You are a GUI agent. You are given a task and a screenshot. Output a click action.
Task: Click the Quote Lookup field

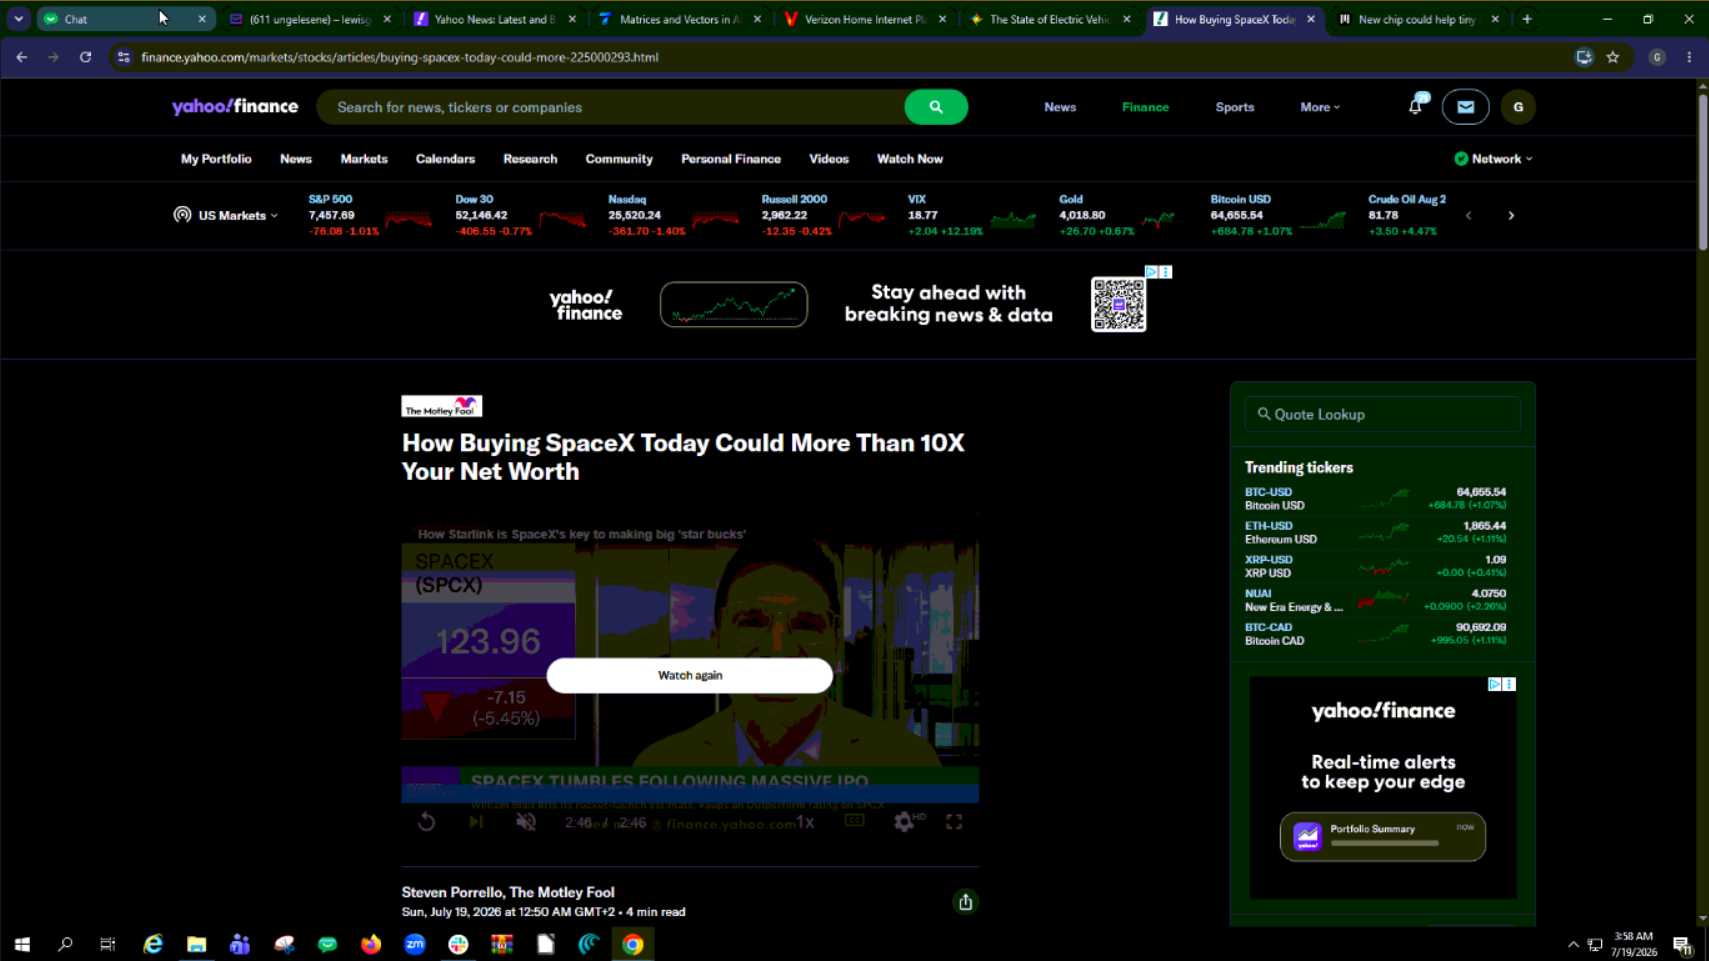click(x=1382, y=414)
